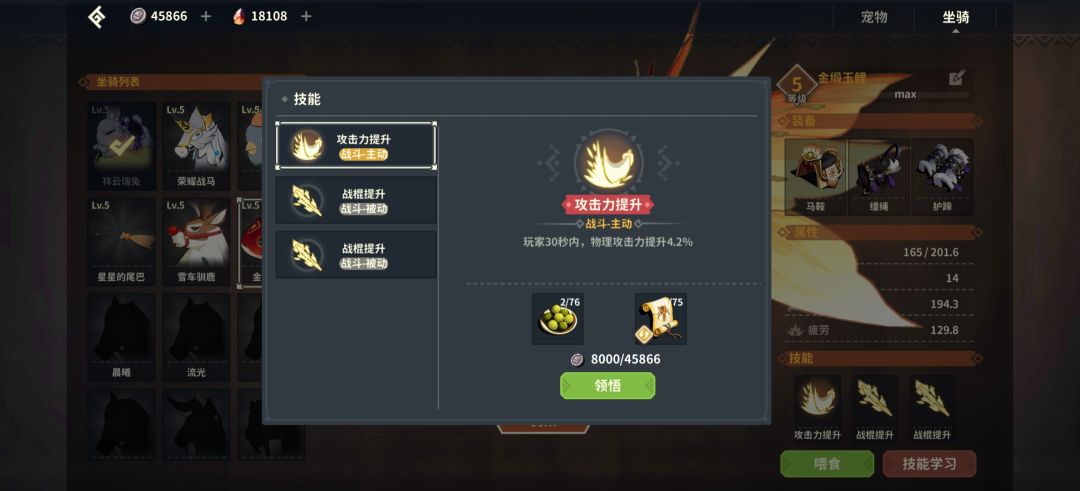Select second 战棍提升 passive skill entry
The height and width of the screenshot is (491, 1080).
pyautogui.click(x=356, y=254)
